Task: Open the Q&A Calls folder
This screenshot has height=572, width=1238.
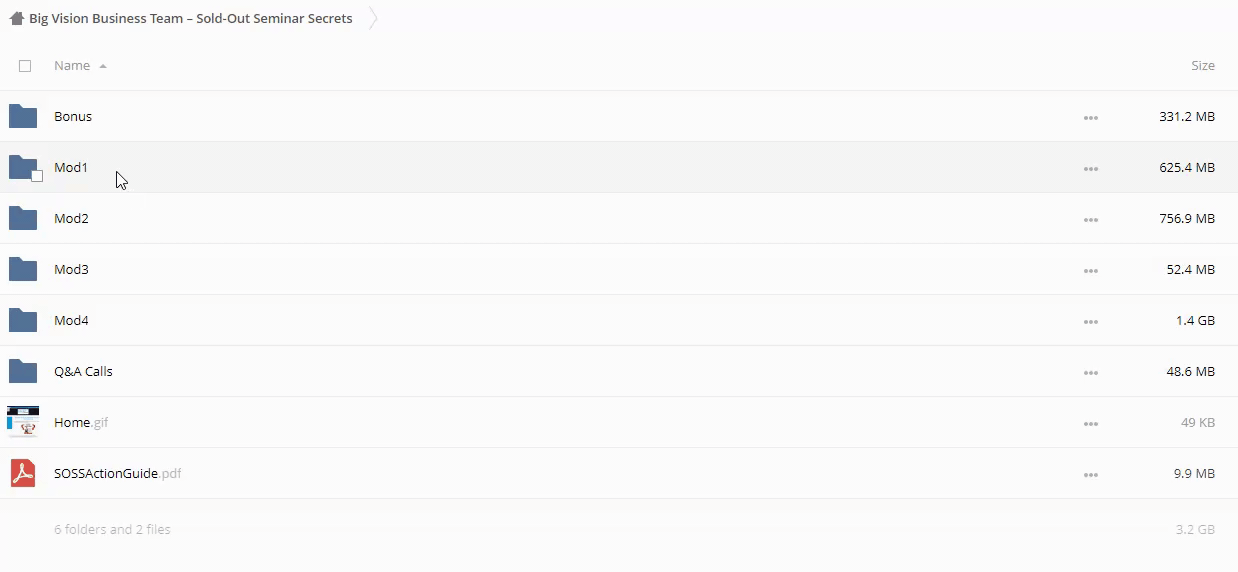Action: pos(83,372)
